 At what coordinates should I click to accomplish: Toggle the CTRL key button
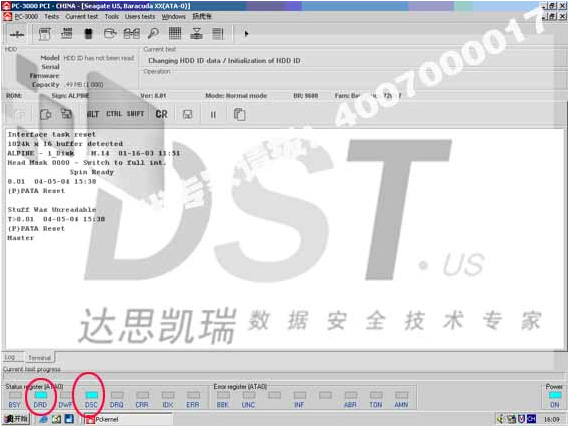114,114
